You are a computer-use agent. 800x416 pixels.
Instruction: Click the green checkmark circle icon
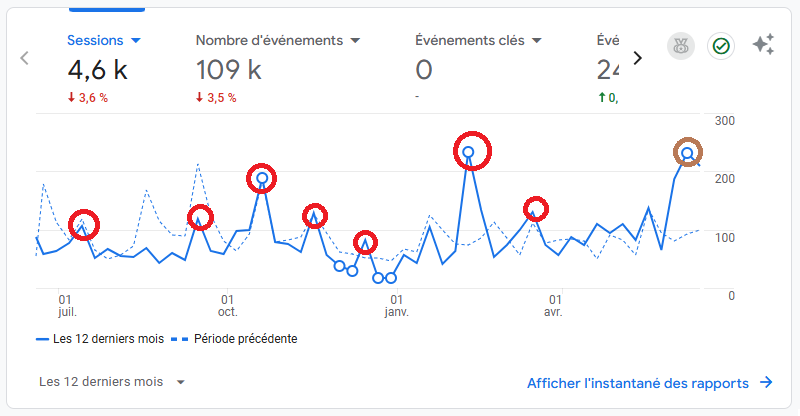click(x=720, y=46)
